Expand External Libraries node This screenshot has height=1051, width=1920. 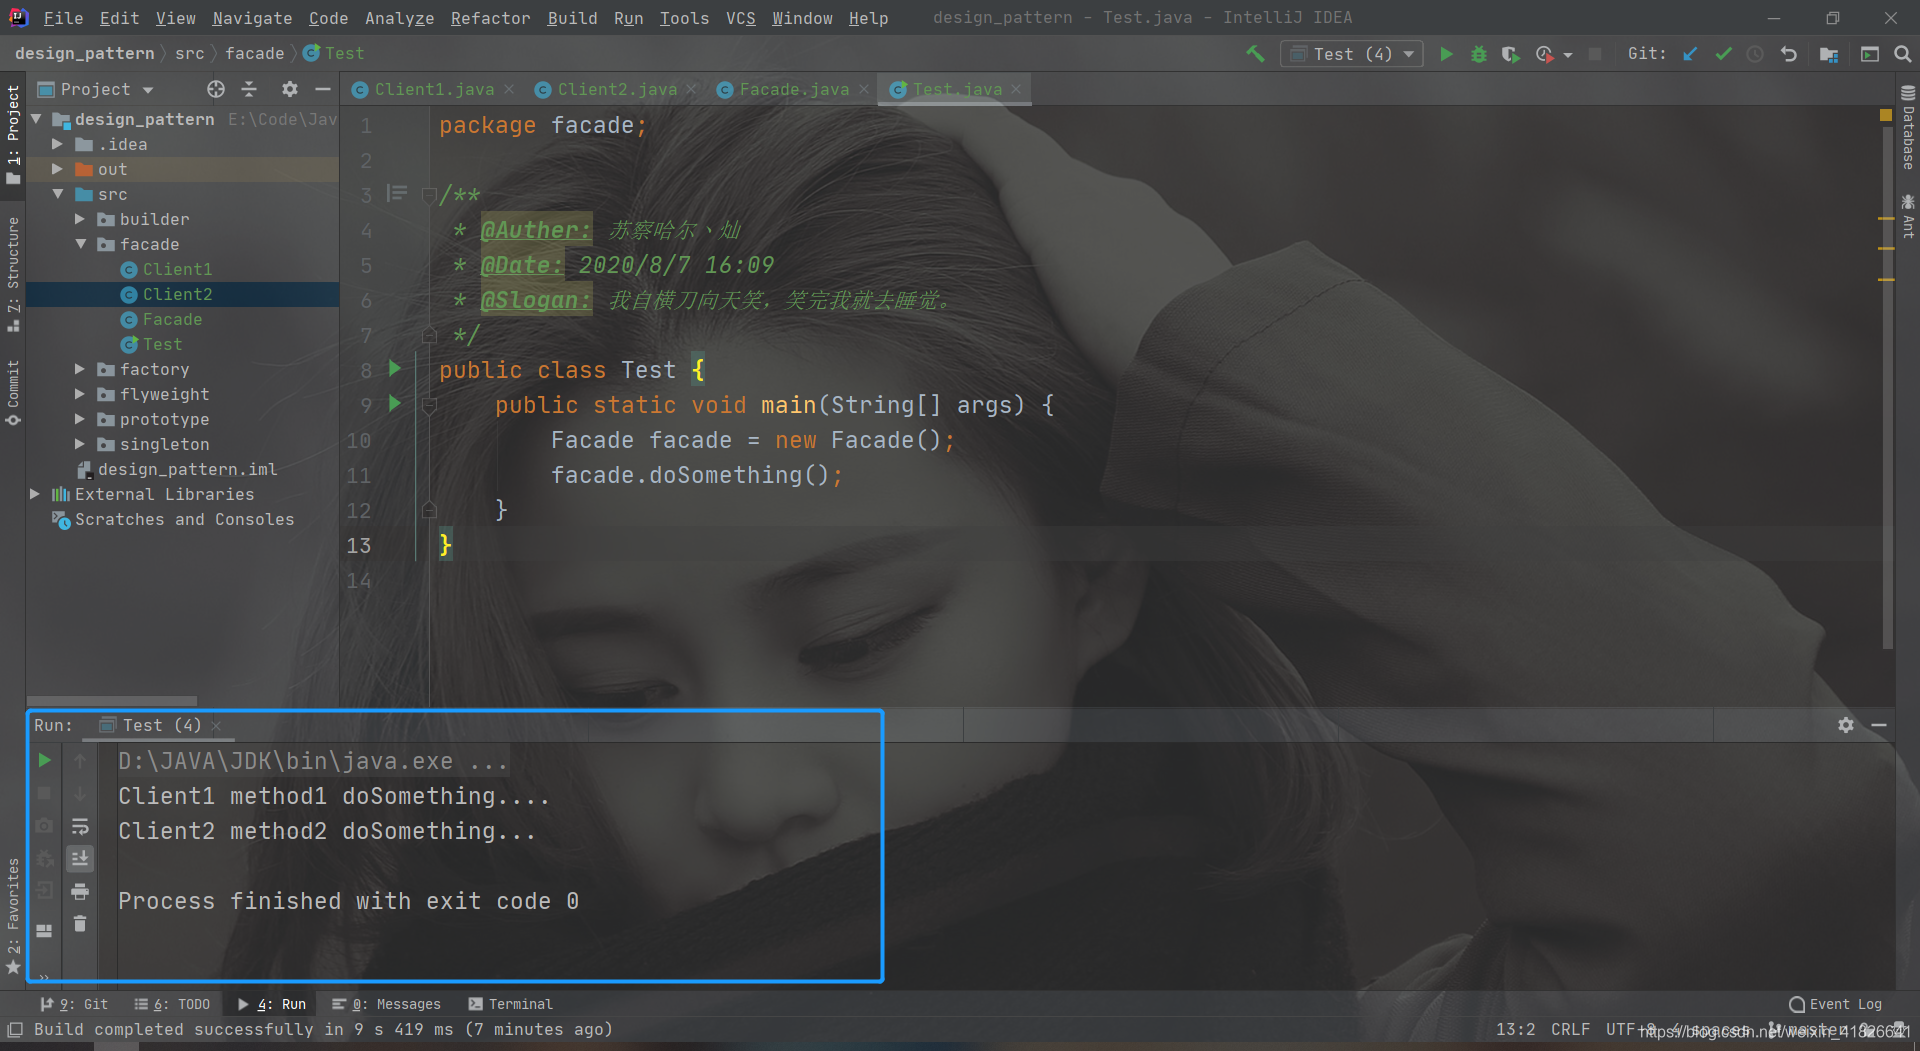coord(35,494)
